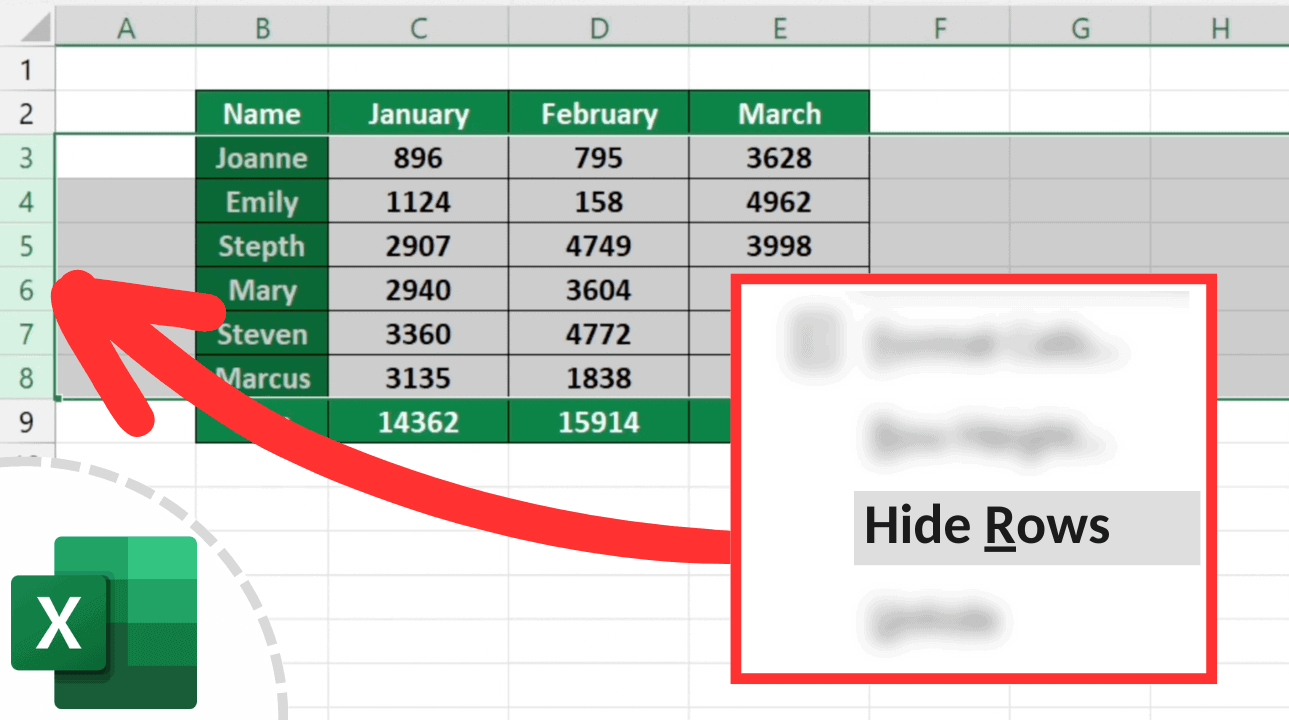Select the row 9 header
The image size is (1289, 720).
coord(27,422)
